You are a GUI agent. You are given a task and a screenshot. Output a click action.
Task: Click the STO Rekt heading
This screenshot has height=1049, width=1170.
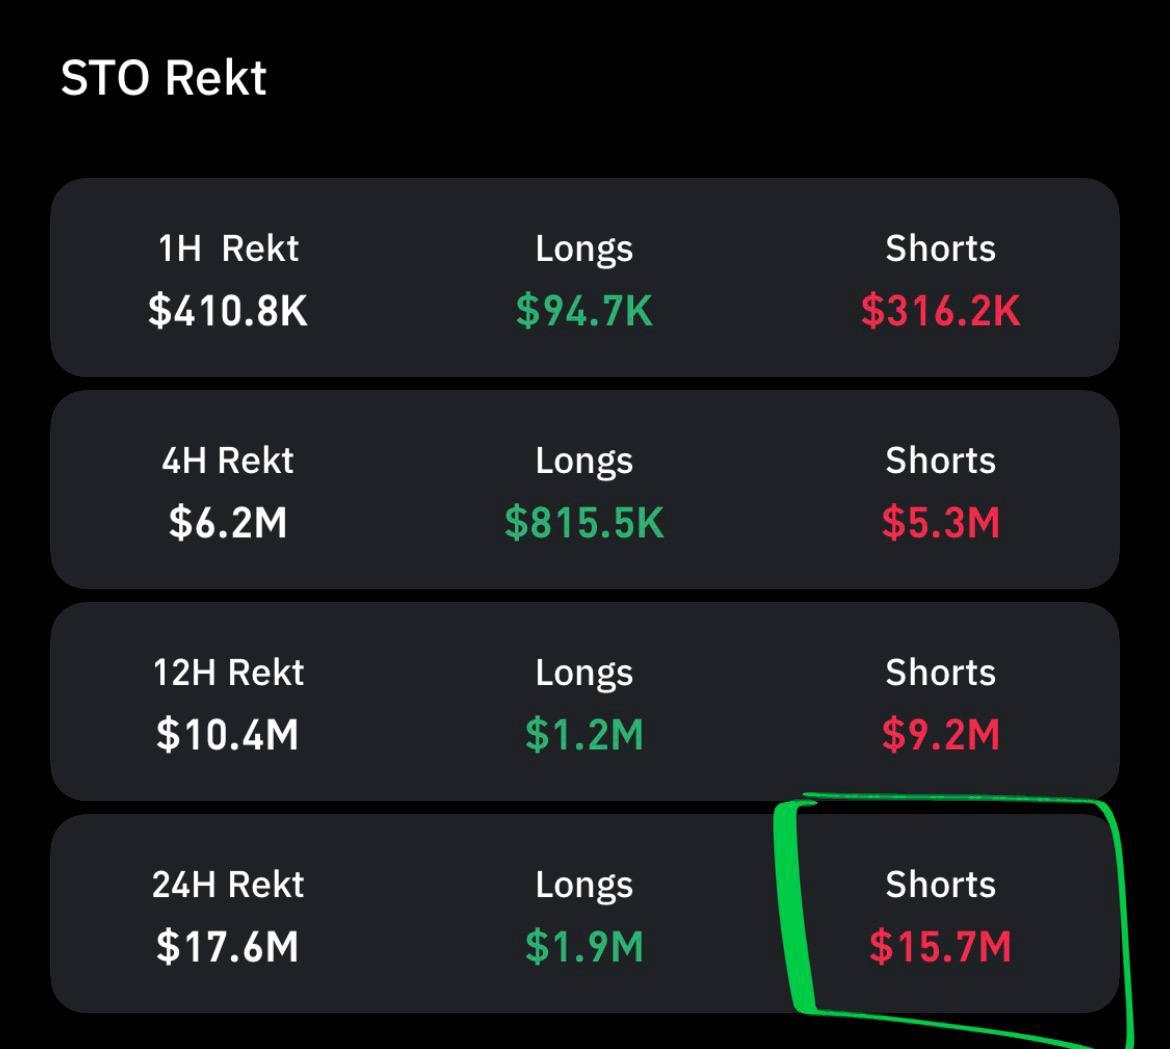click(164, 78)
